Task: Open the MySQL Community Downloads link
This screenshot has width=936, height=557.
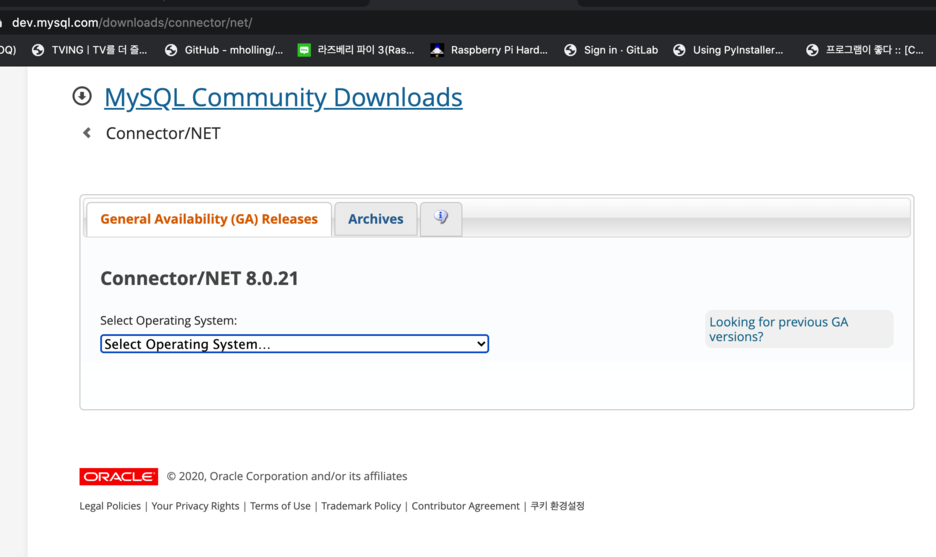Action: [283, 97]
